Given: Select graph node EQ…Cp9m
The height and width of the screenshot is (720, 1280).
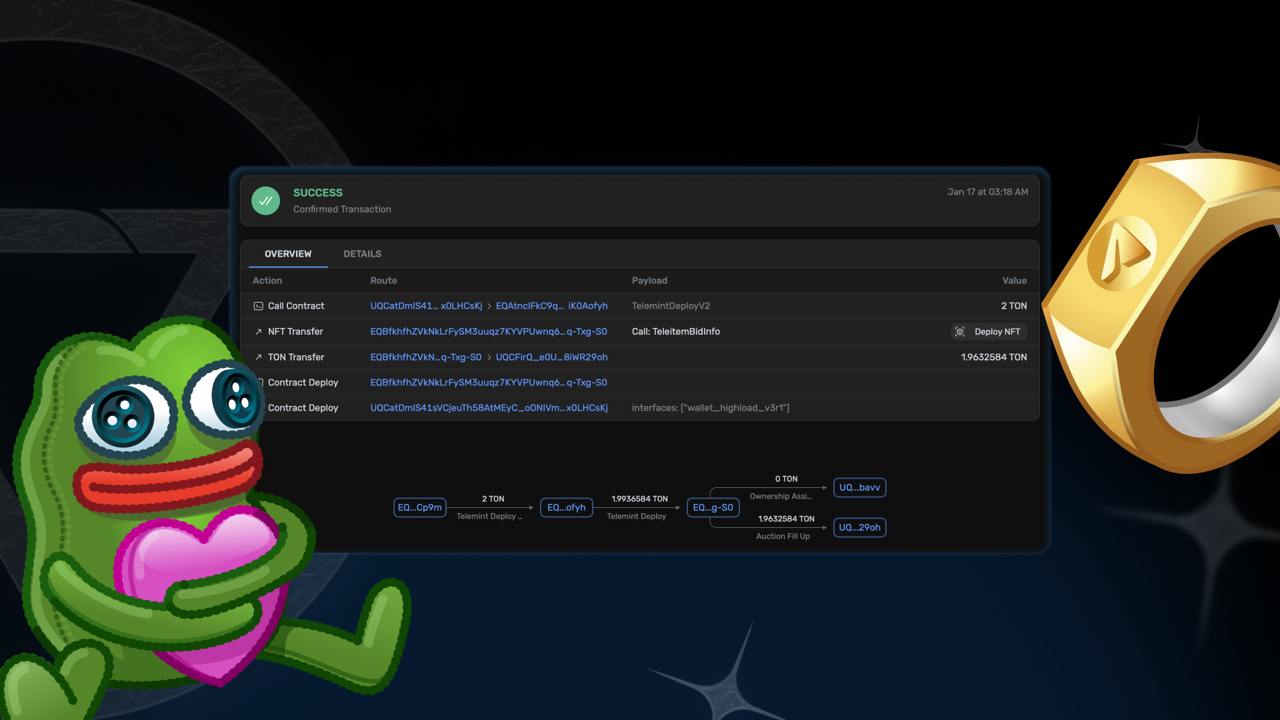Looking at the screenshot, I should click(420, 508).
